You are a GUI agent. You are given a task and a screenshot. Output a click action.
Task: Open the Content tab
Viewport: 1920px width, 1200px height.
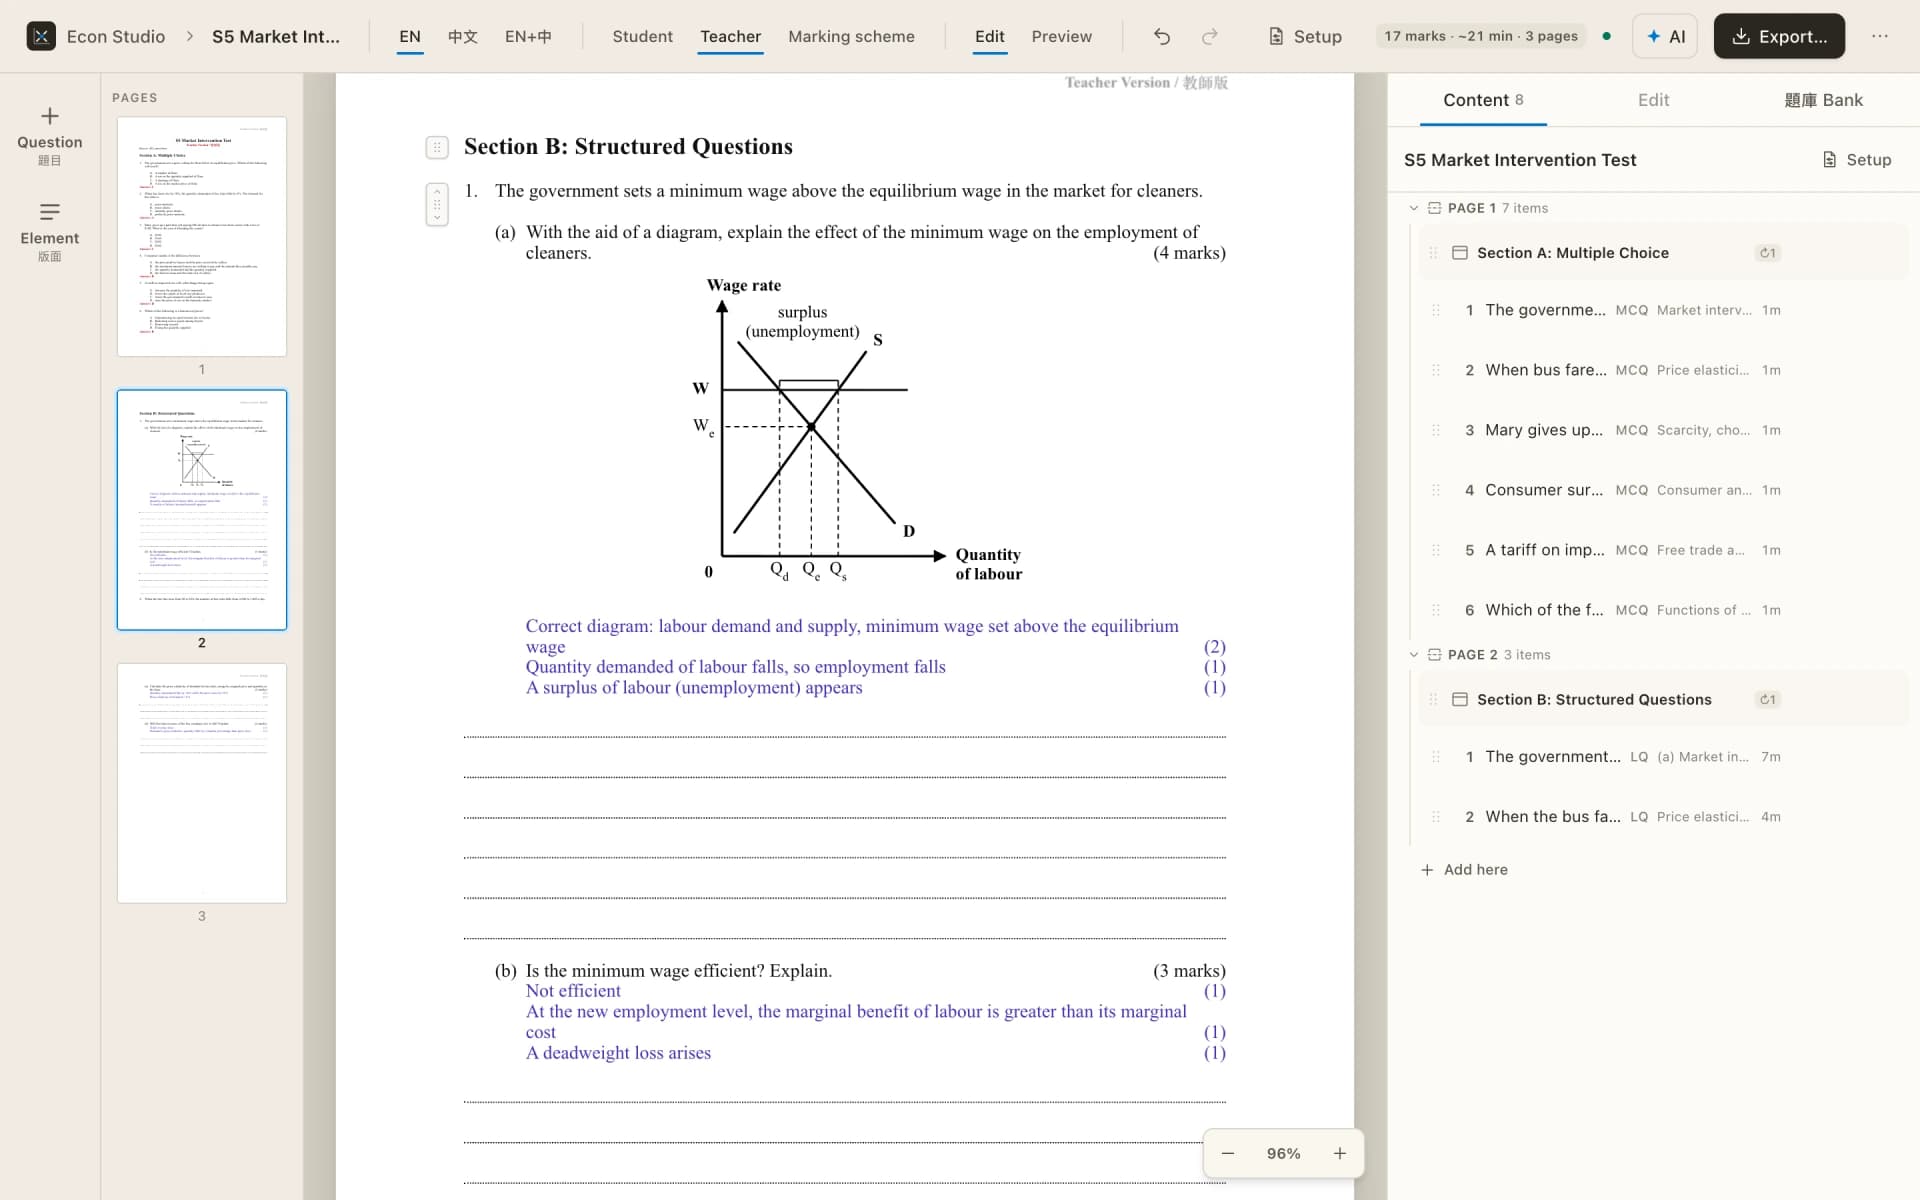click(1483, 100)
